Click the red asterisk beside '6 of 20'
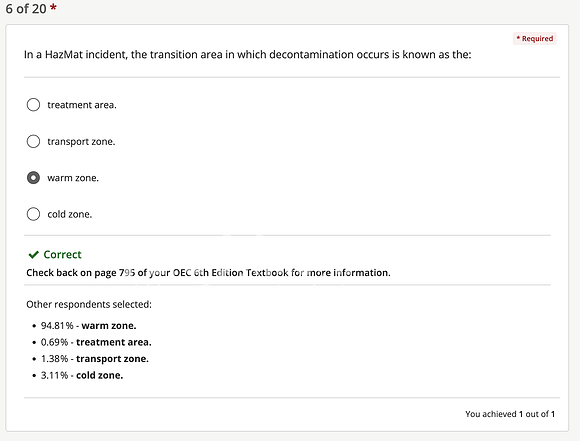Image resolution: width=580 pixels, height=441 pixels. tap(53, 7)
